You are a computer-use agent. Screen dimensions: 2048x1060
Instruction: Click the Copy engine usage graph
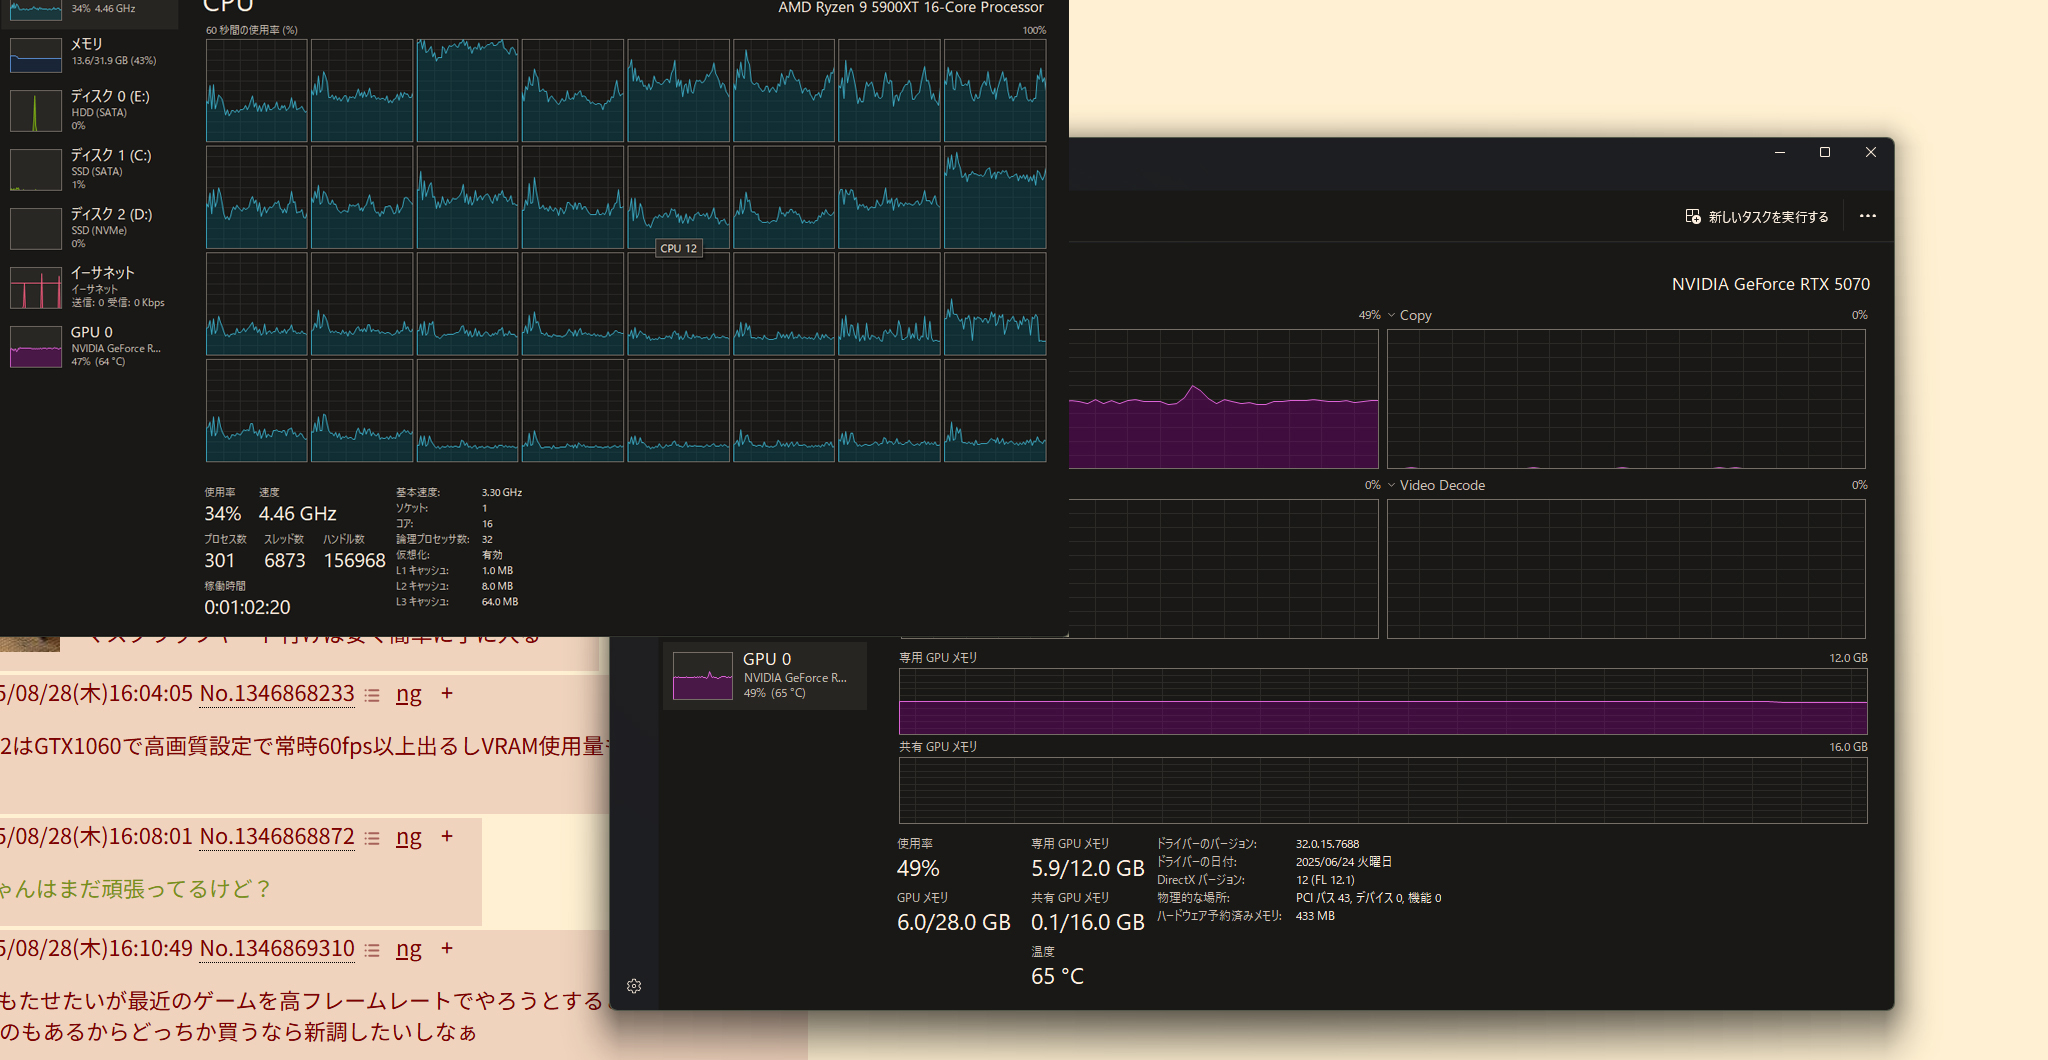point(1626,399)
